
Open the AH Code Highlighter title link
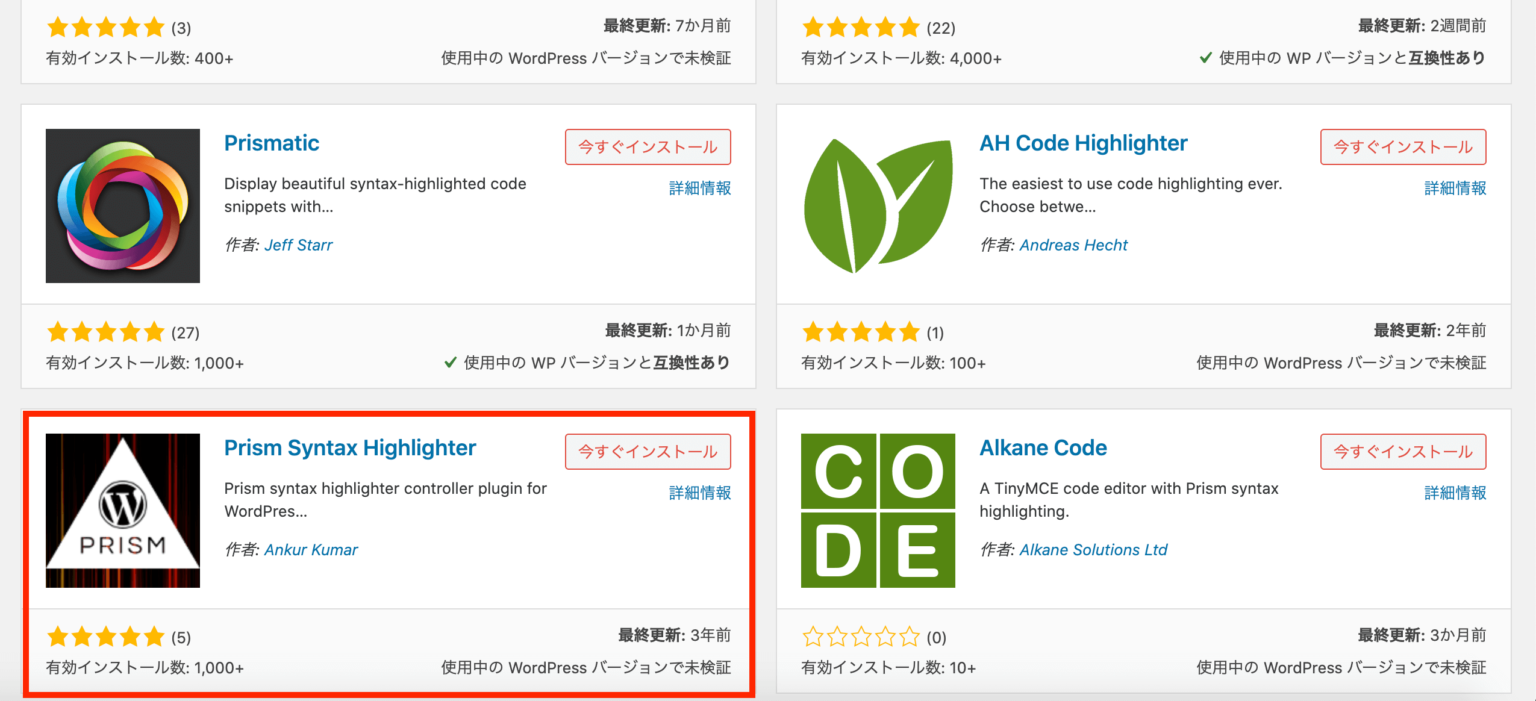click(x=1083, y=143)
